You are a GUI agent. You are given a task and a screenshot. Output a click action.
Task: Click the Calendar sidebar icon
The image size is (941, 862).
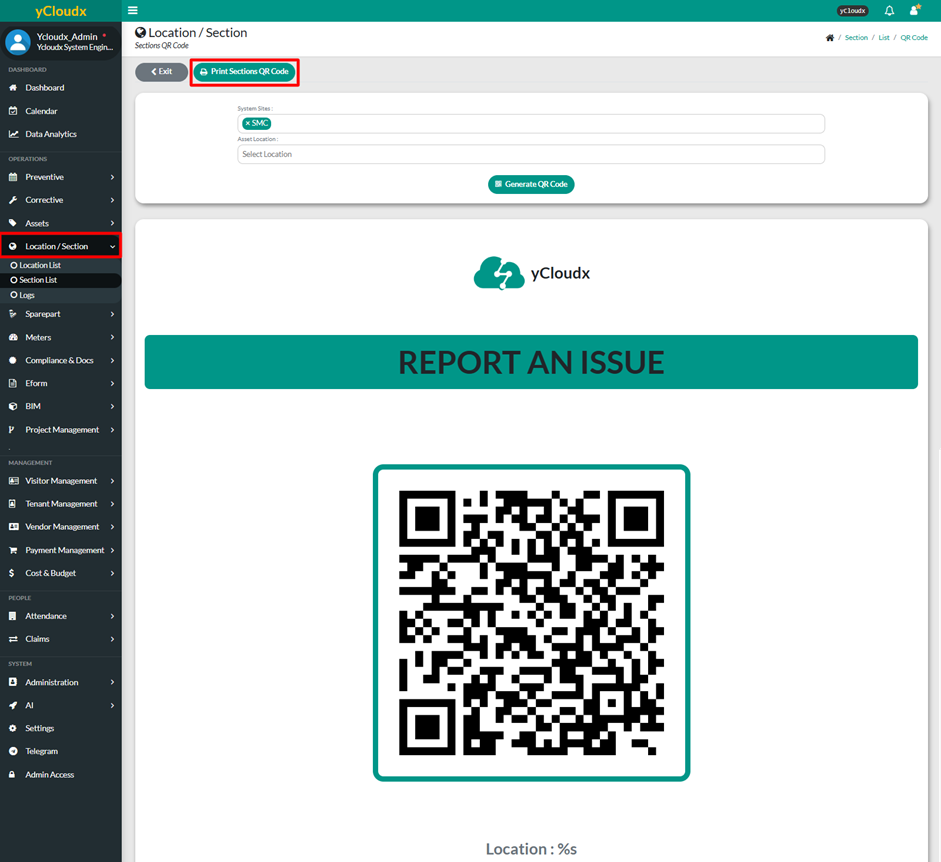(x=13, y=111)
